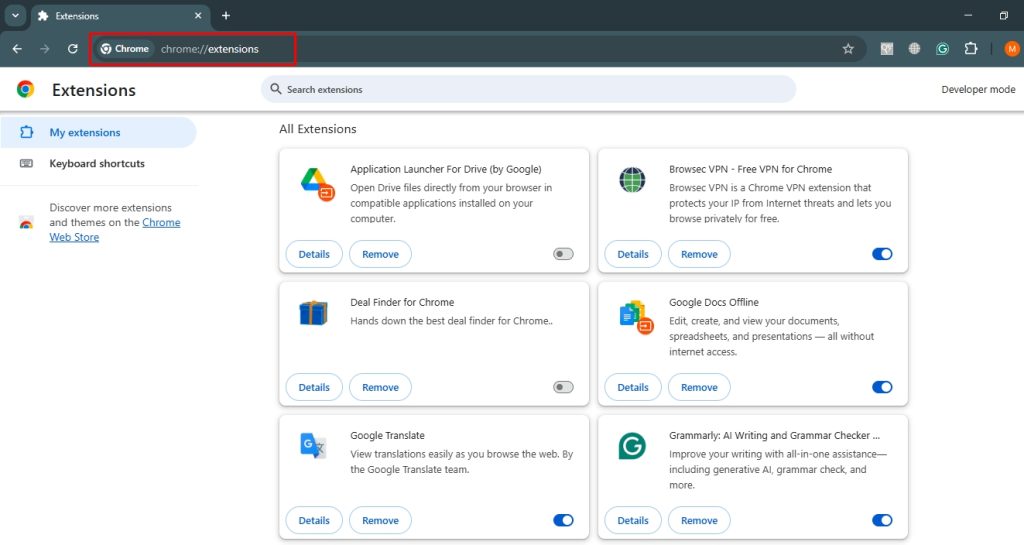Remove Google Docs Offline extension
The height and width of the screenshot is (545, 1024).
pos(699,387)
